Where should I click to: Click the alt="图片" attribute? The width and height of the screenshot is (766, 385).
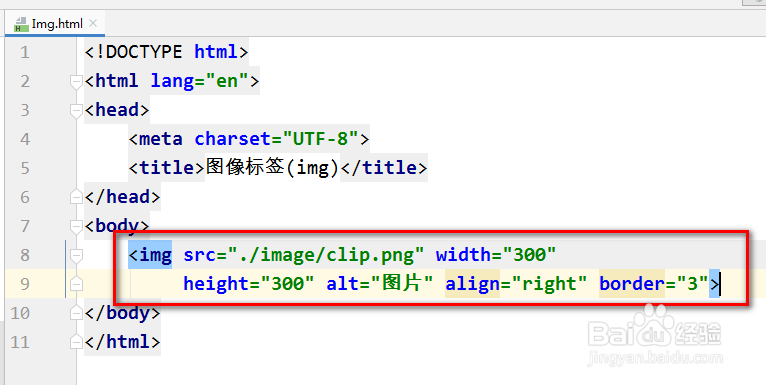[x=380, y=283]
